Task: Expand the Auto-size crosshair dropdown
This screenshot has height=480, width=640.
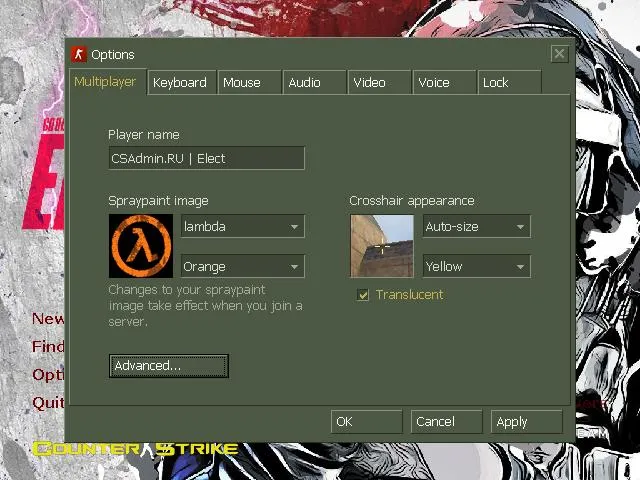Action: 476,226
